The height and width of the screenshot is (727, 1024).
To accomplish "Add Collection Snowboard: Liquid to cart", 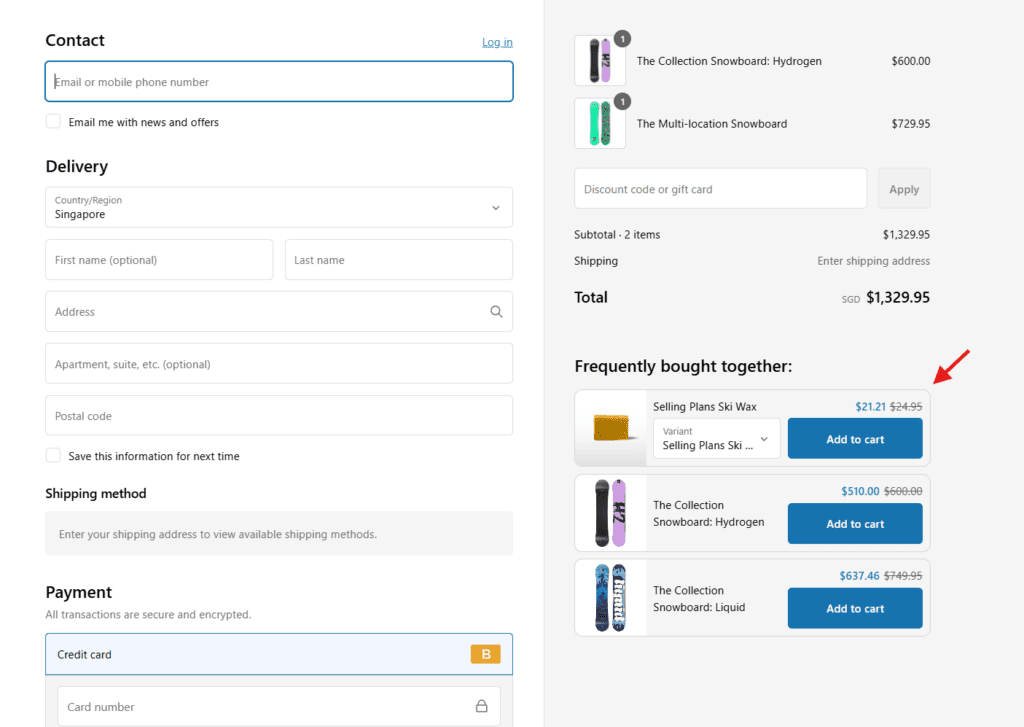I will [x=854, y=608].
